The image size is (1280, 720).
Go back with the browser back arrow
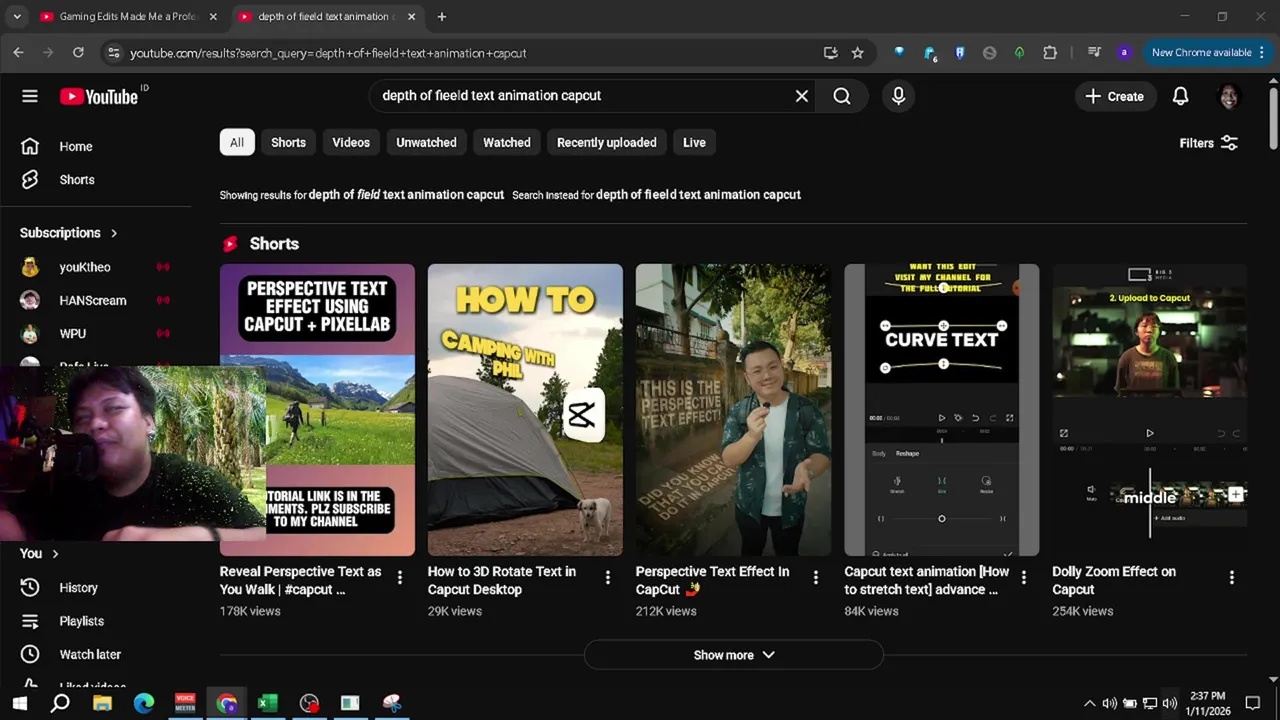pyautogui.click(x=18, y=53)
